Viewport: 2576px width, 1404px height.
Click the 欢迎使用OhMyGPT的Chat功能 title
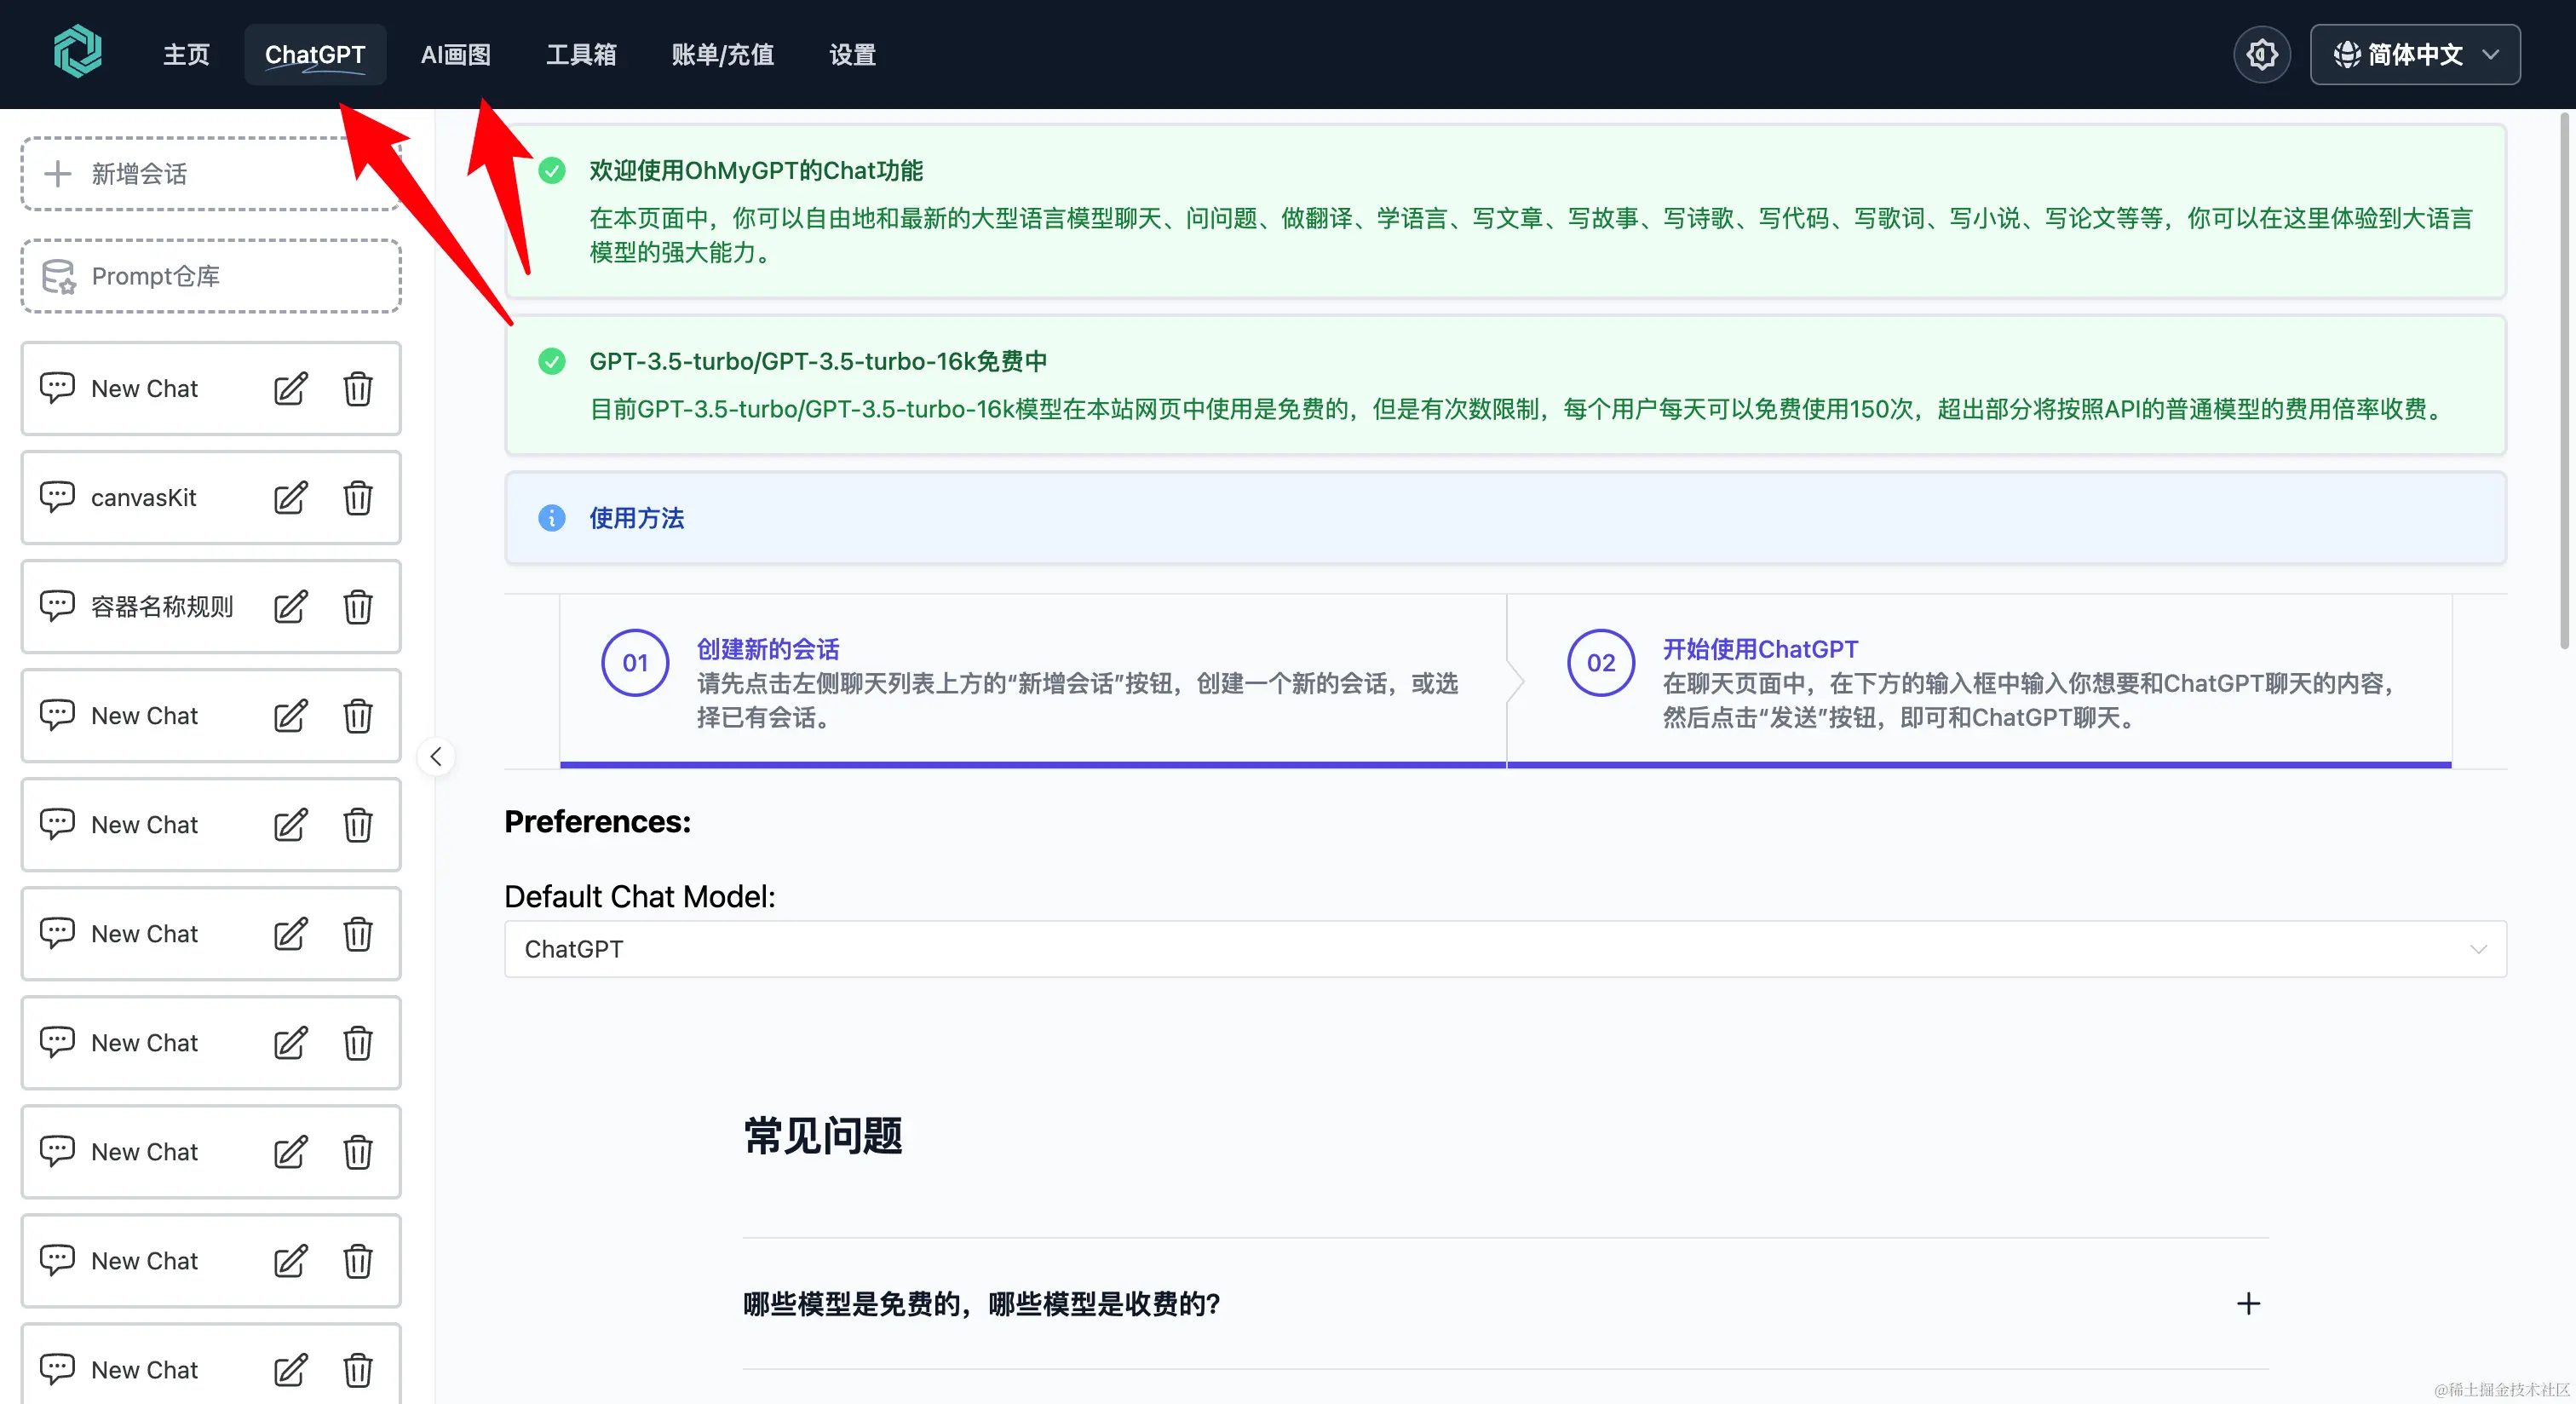(756, 171)
